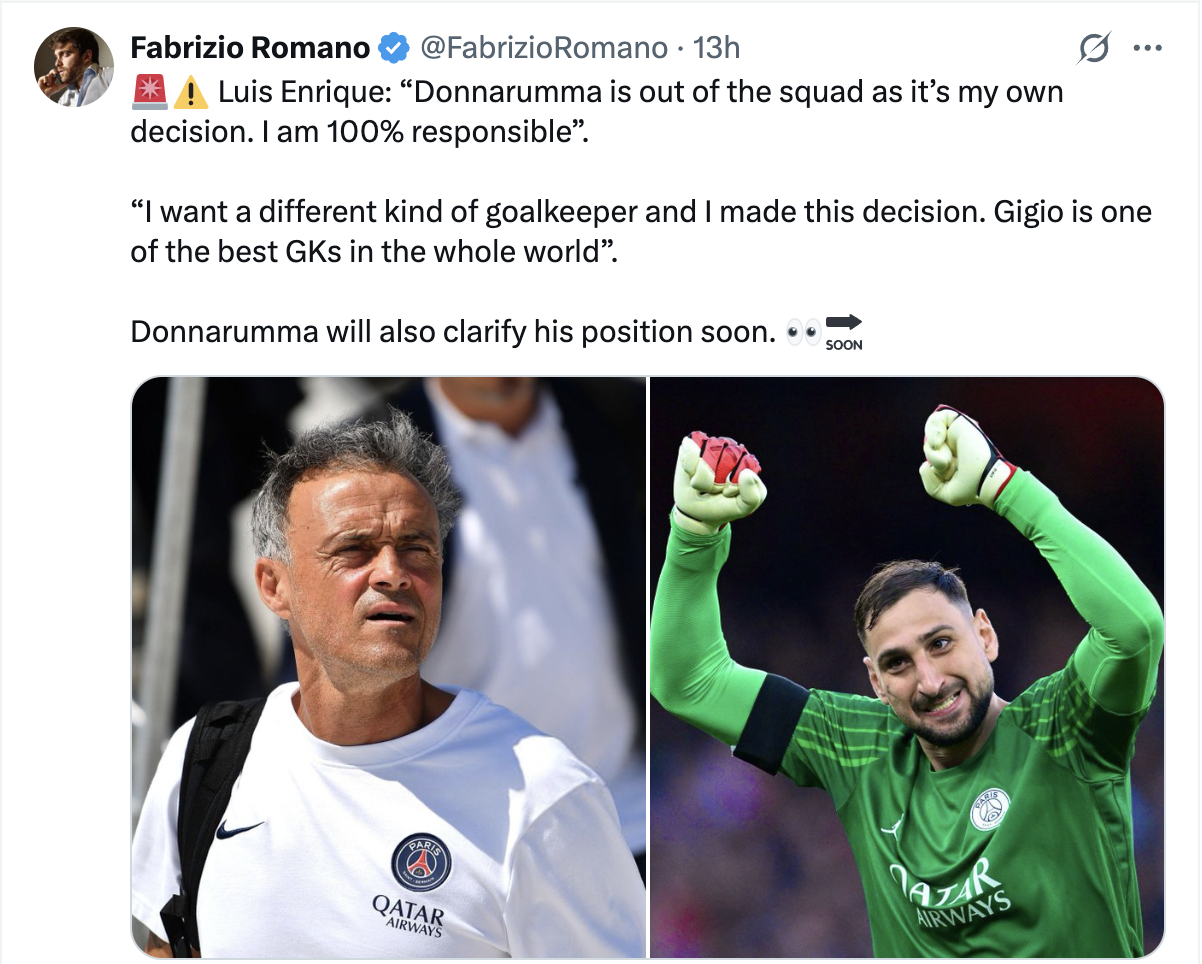Open the Fabrizio Romano display name link

point(251,47)
